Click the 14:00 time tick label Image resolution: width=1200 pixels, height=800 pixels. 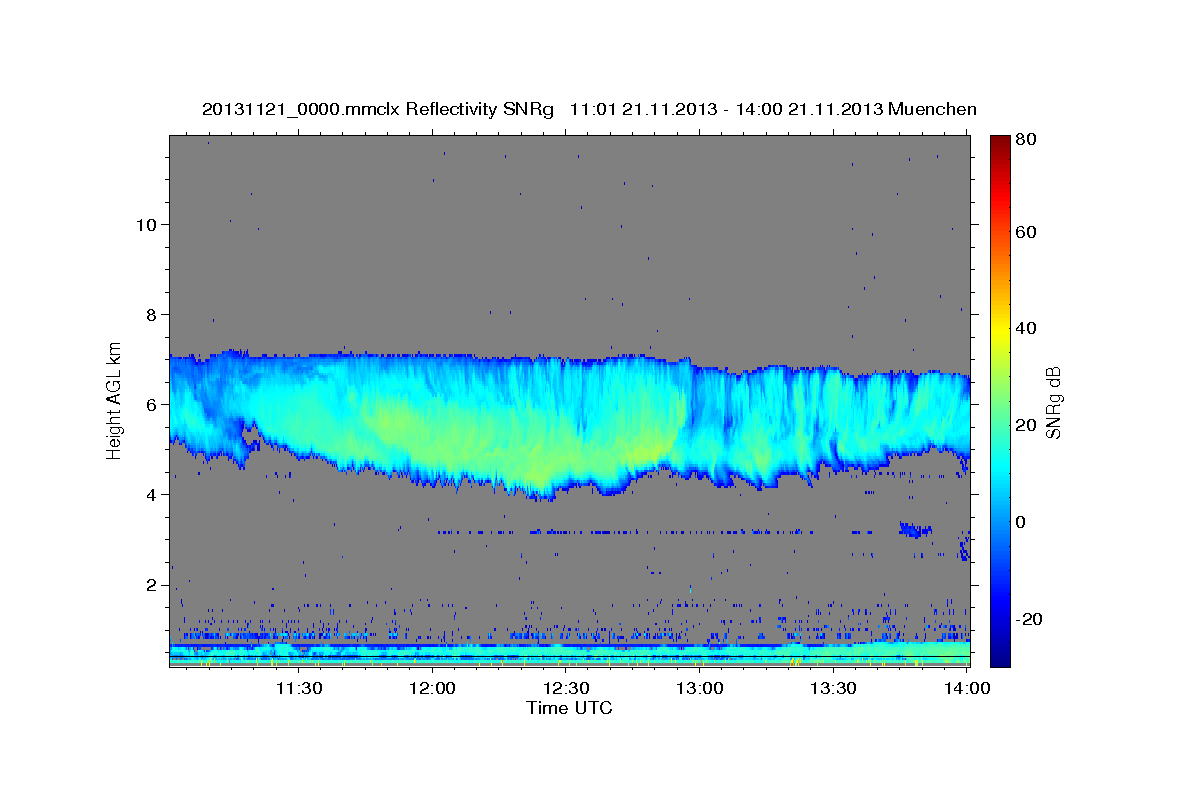point(967,688)
